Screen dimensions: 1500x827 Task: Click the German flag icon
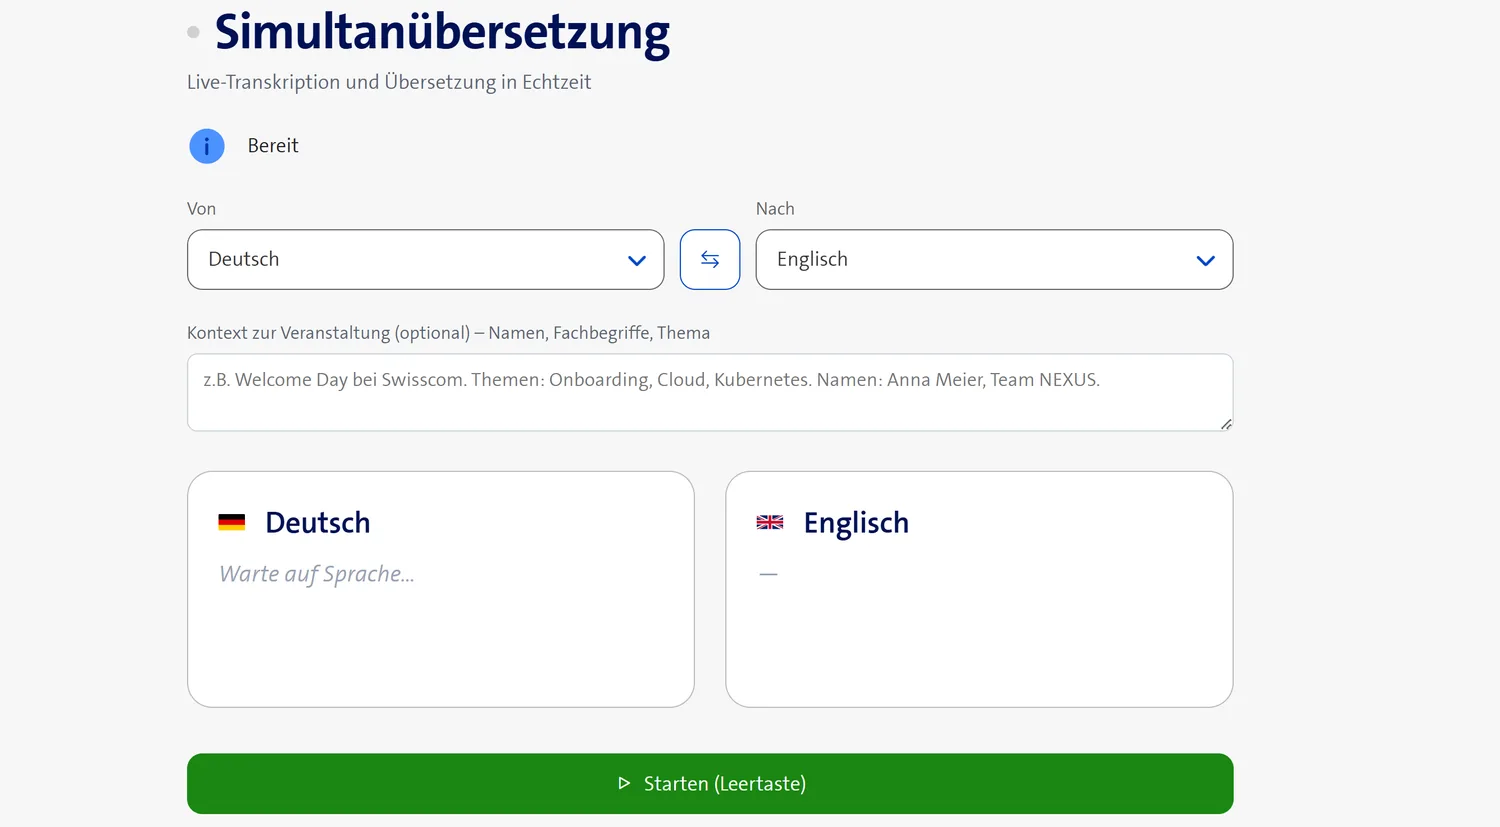232,522
